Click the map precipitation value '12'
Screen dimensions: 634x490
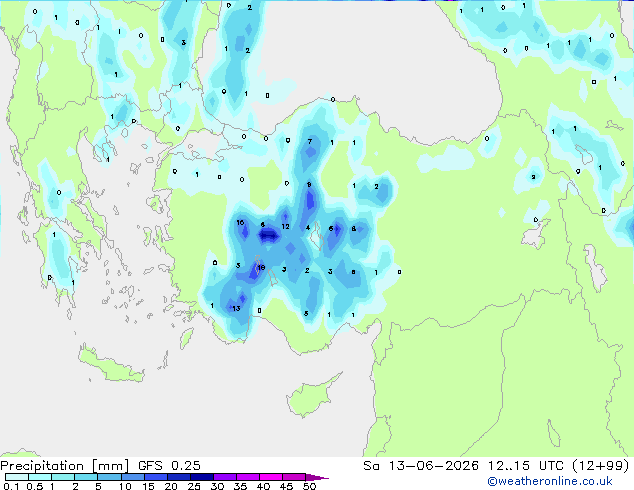(285, 226)
